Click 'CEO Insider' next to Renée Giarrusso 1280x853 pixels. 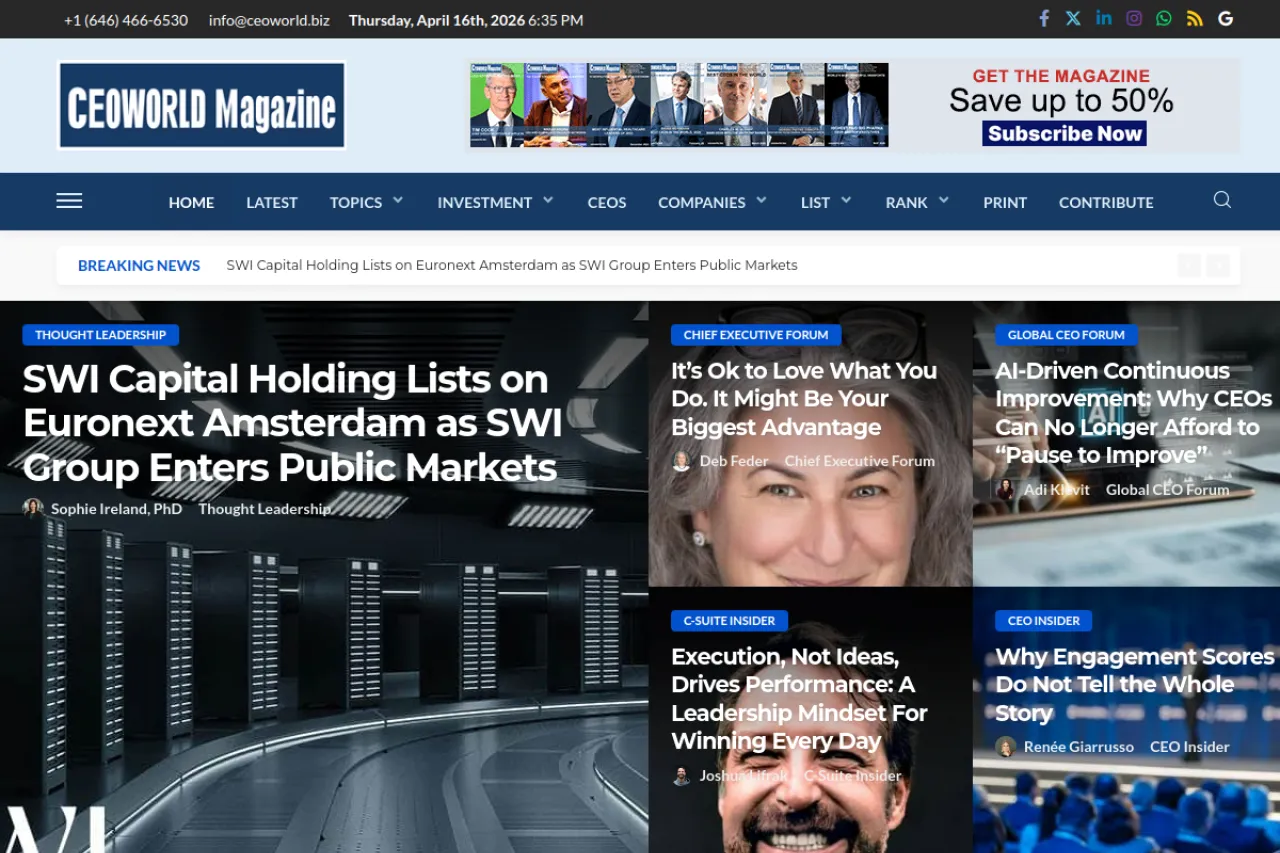(x=1190, y=747)
